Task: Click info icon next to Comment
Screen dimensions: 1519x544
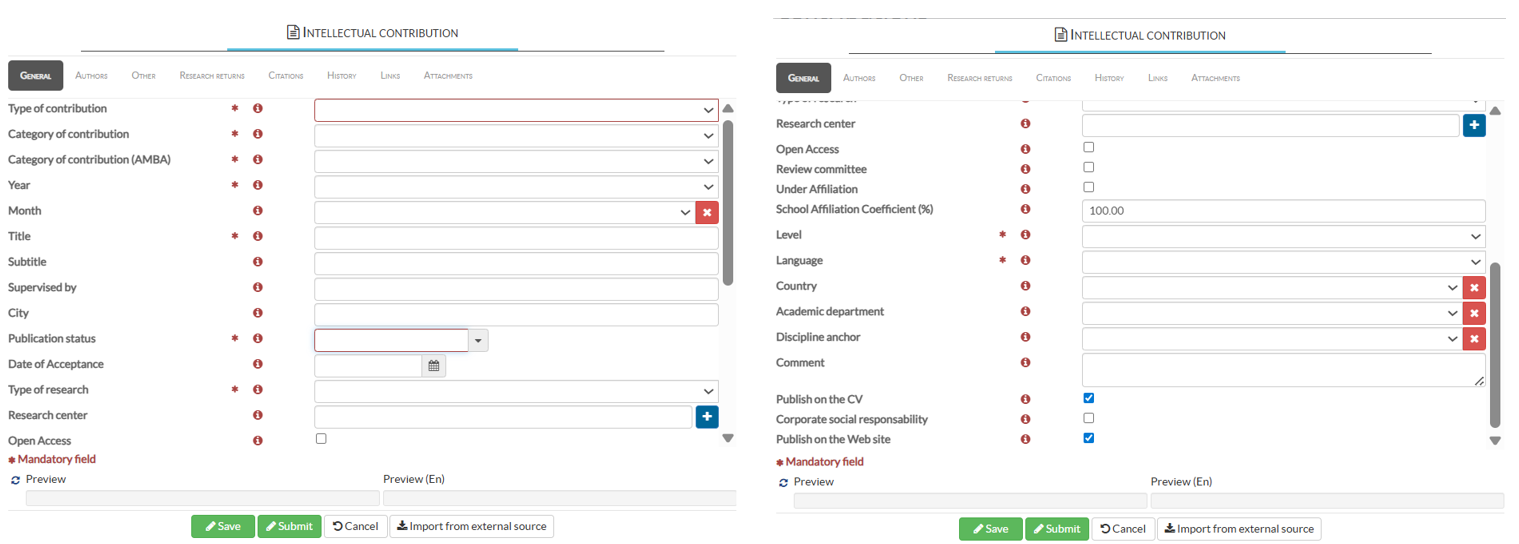Action: coord(1025,363)
